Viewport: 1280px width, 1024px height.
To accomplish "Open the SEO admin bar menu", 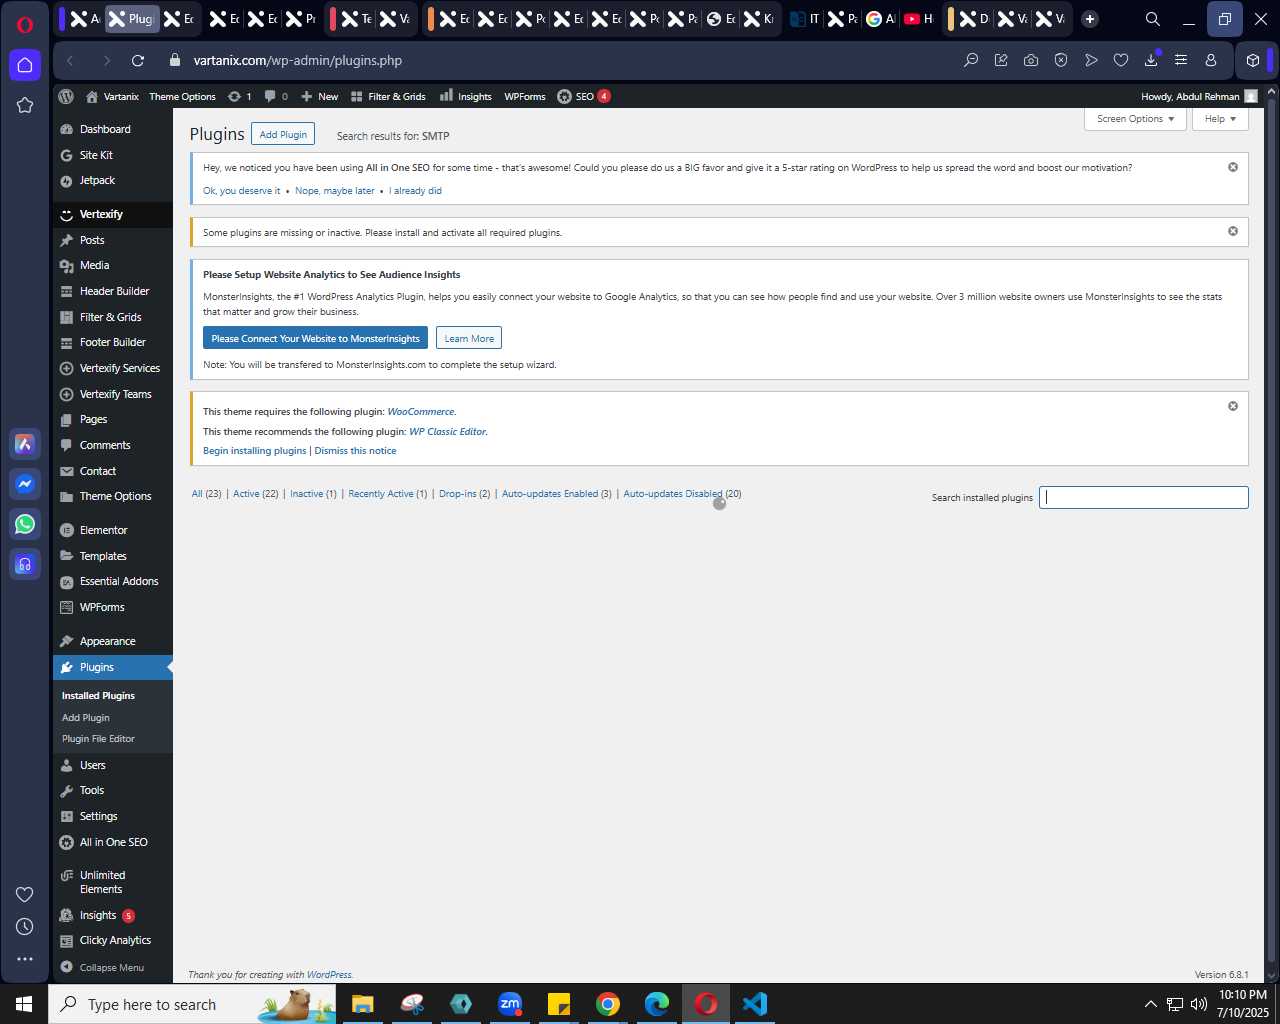I will tap(584, 97).
